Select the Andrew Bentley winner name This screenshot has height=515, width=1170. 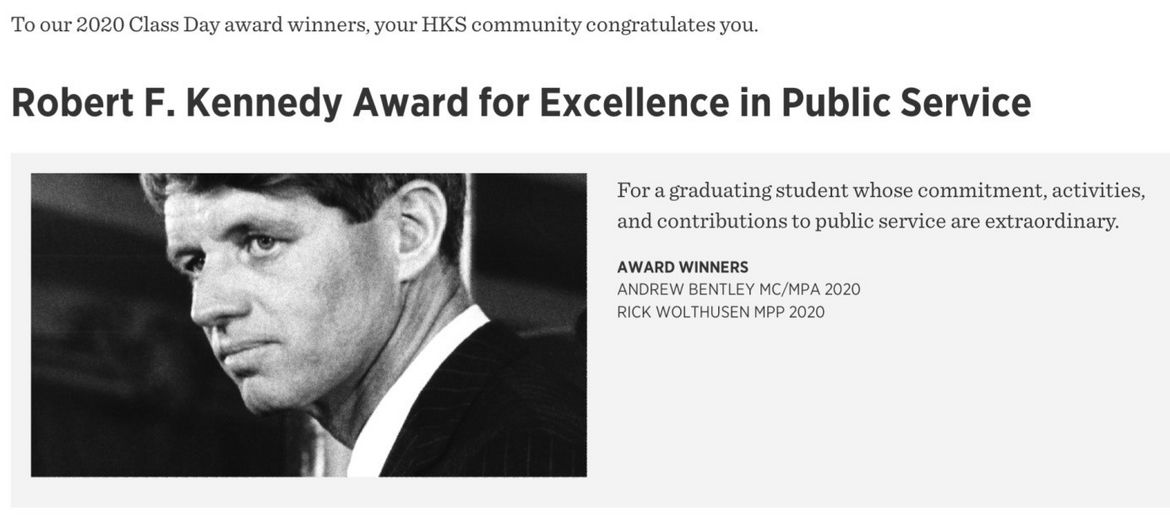[x=686, y=289]
